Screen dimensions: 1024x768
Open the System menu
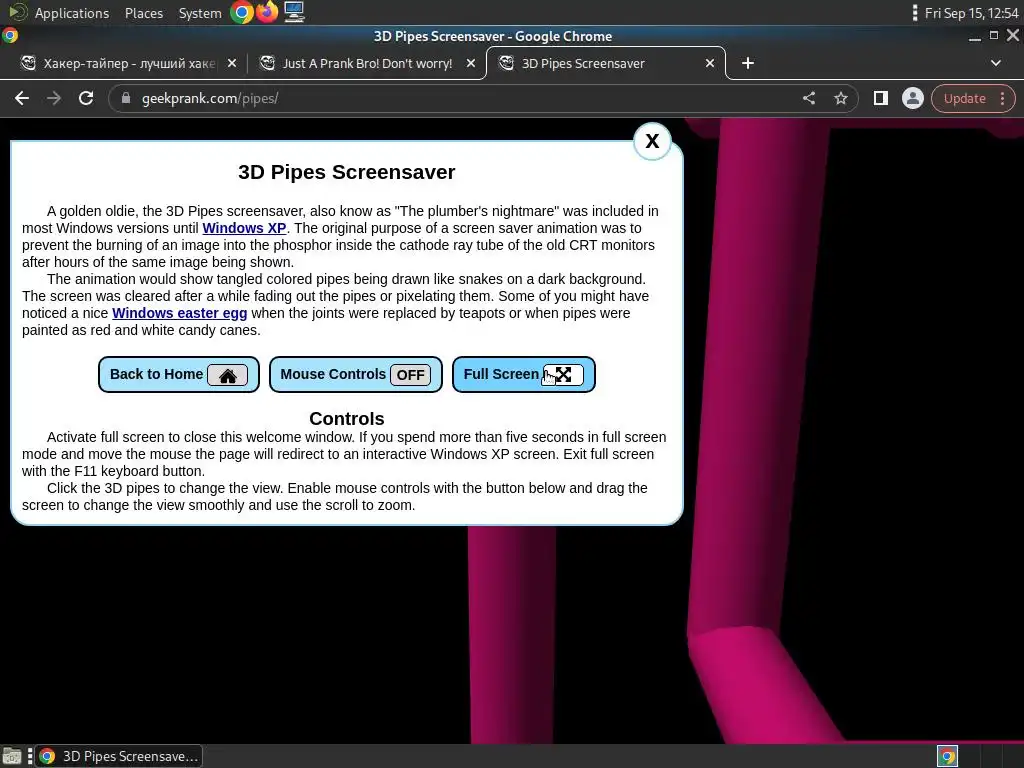[x=200, y=13]
